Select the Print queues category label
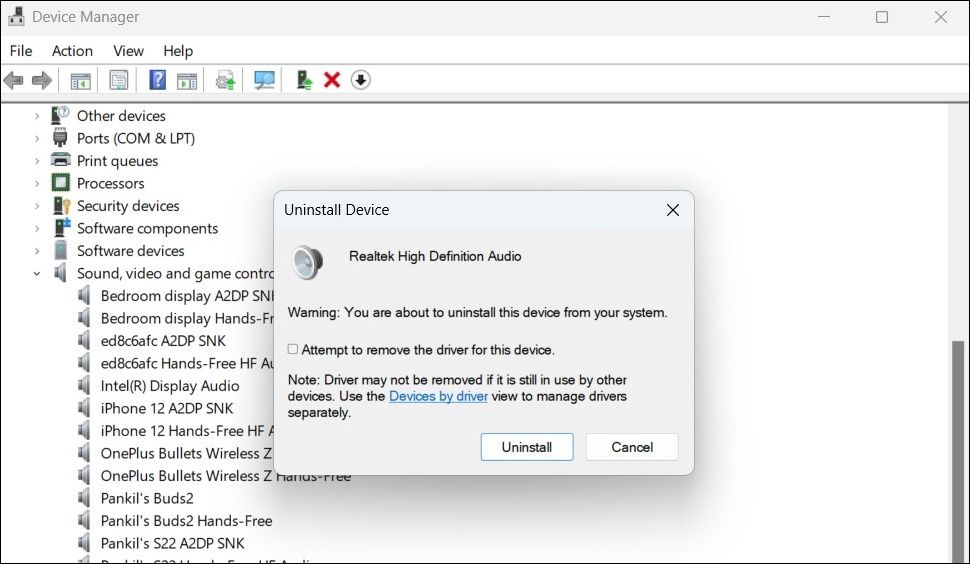Screen dimensions: 970x564 [118, 161]
